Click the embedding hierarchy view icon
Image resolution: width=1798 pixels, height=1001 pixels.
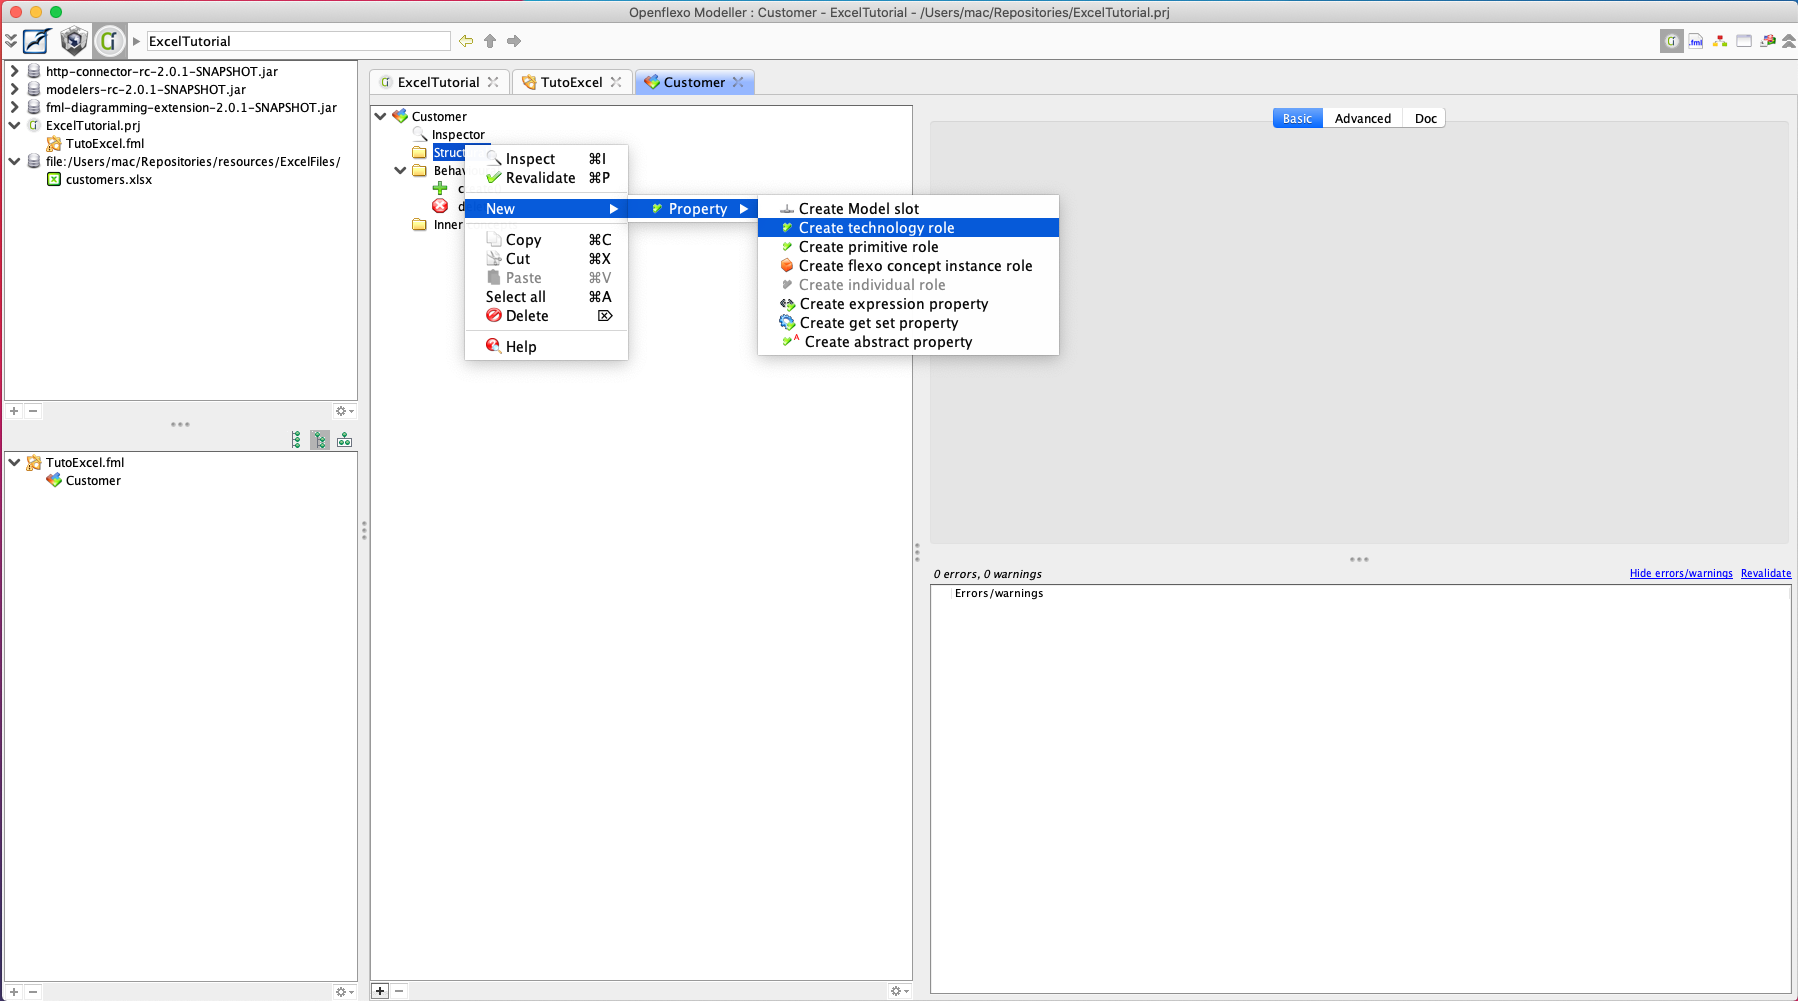344,440
